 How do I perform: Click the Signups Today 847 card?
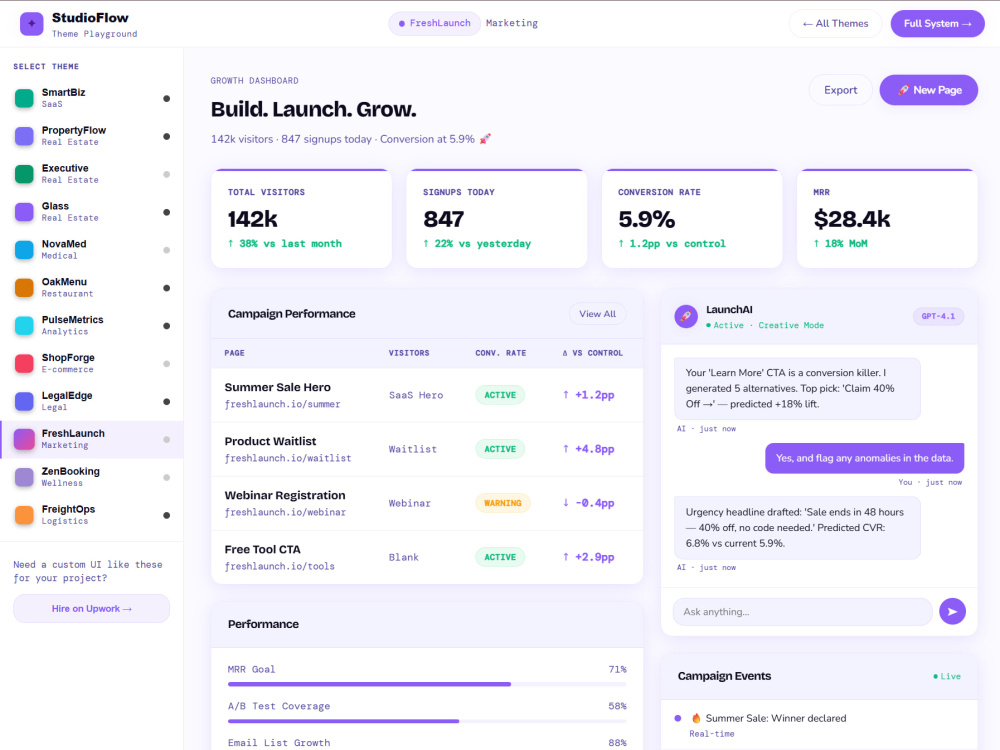[x=496, y=219]
